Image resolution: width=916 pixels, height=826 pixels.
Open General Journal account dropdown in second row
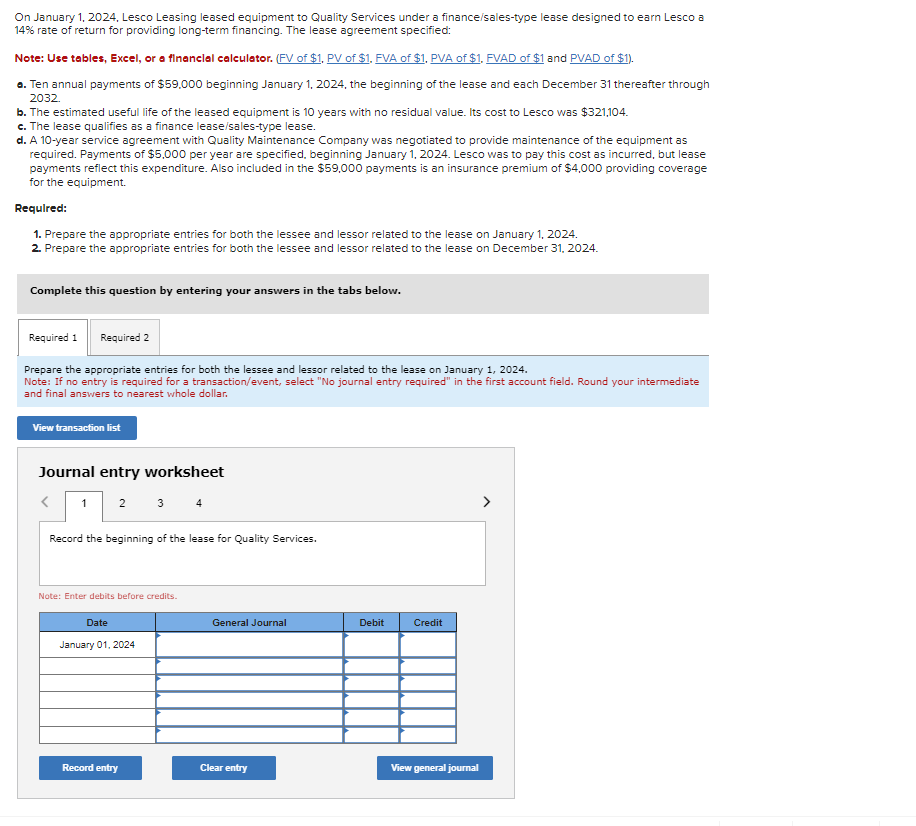click(249, 666)
